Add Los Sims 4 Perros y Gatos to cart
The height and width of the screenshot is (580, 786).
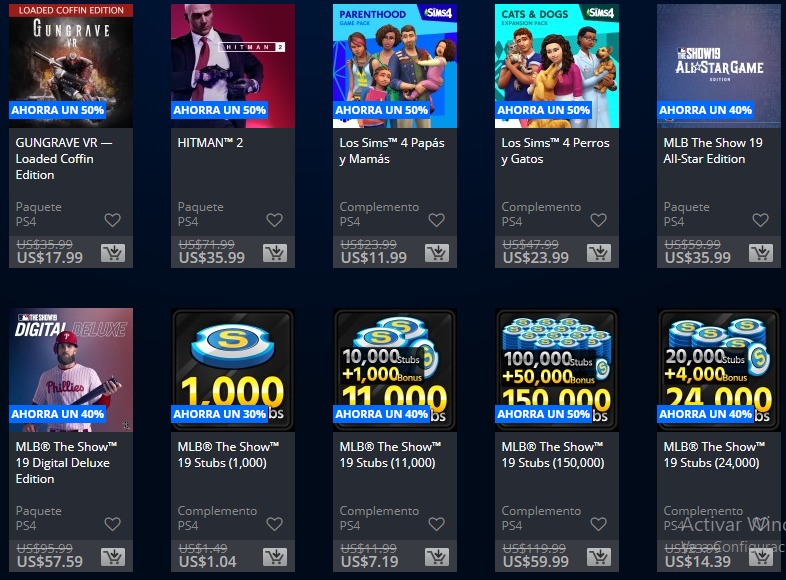point(599,253)
